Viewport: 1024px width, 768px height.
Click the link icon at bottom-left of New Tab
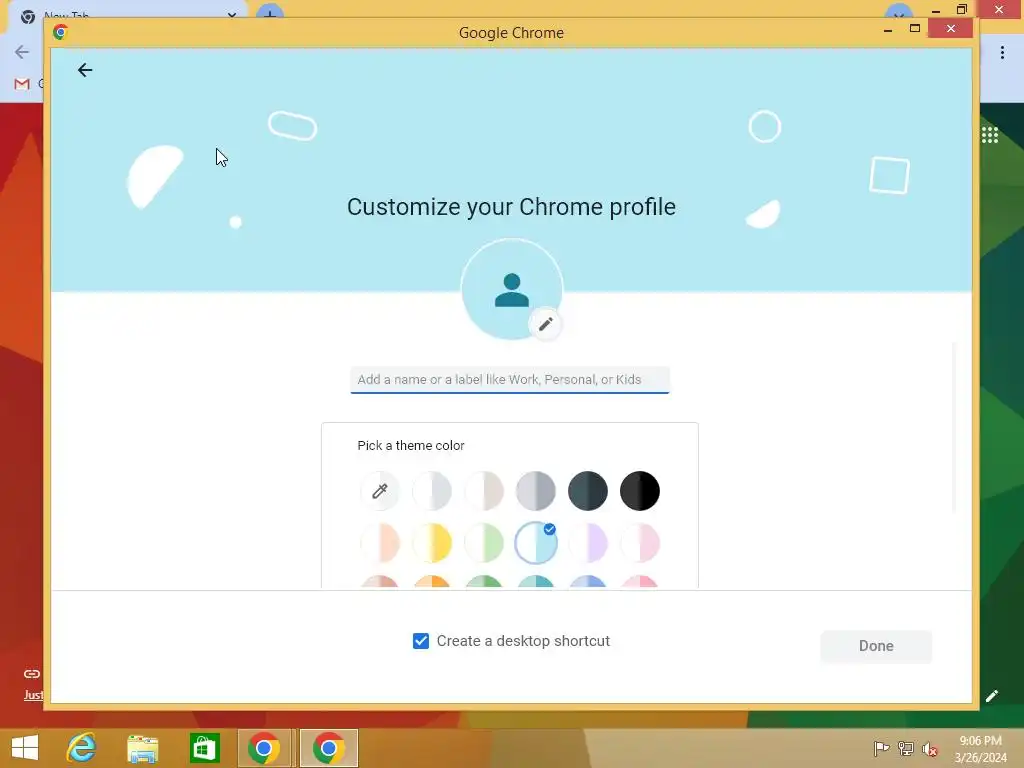point(31,674)
